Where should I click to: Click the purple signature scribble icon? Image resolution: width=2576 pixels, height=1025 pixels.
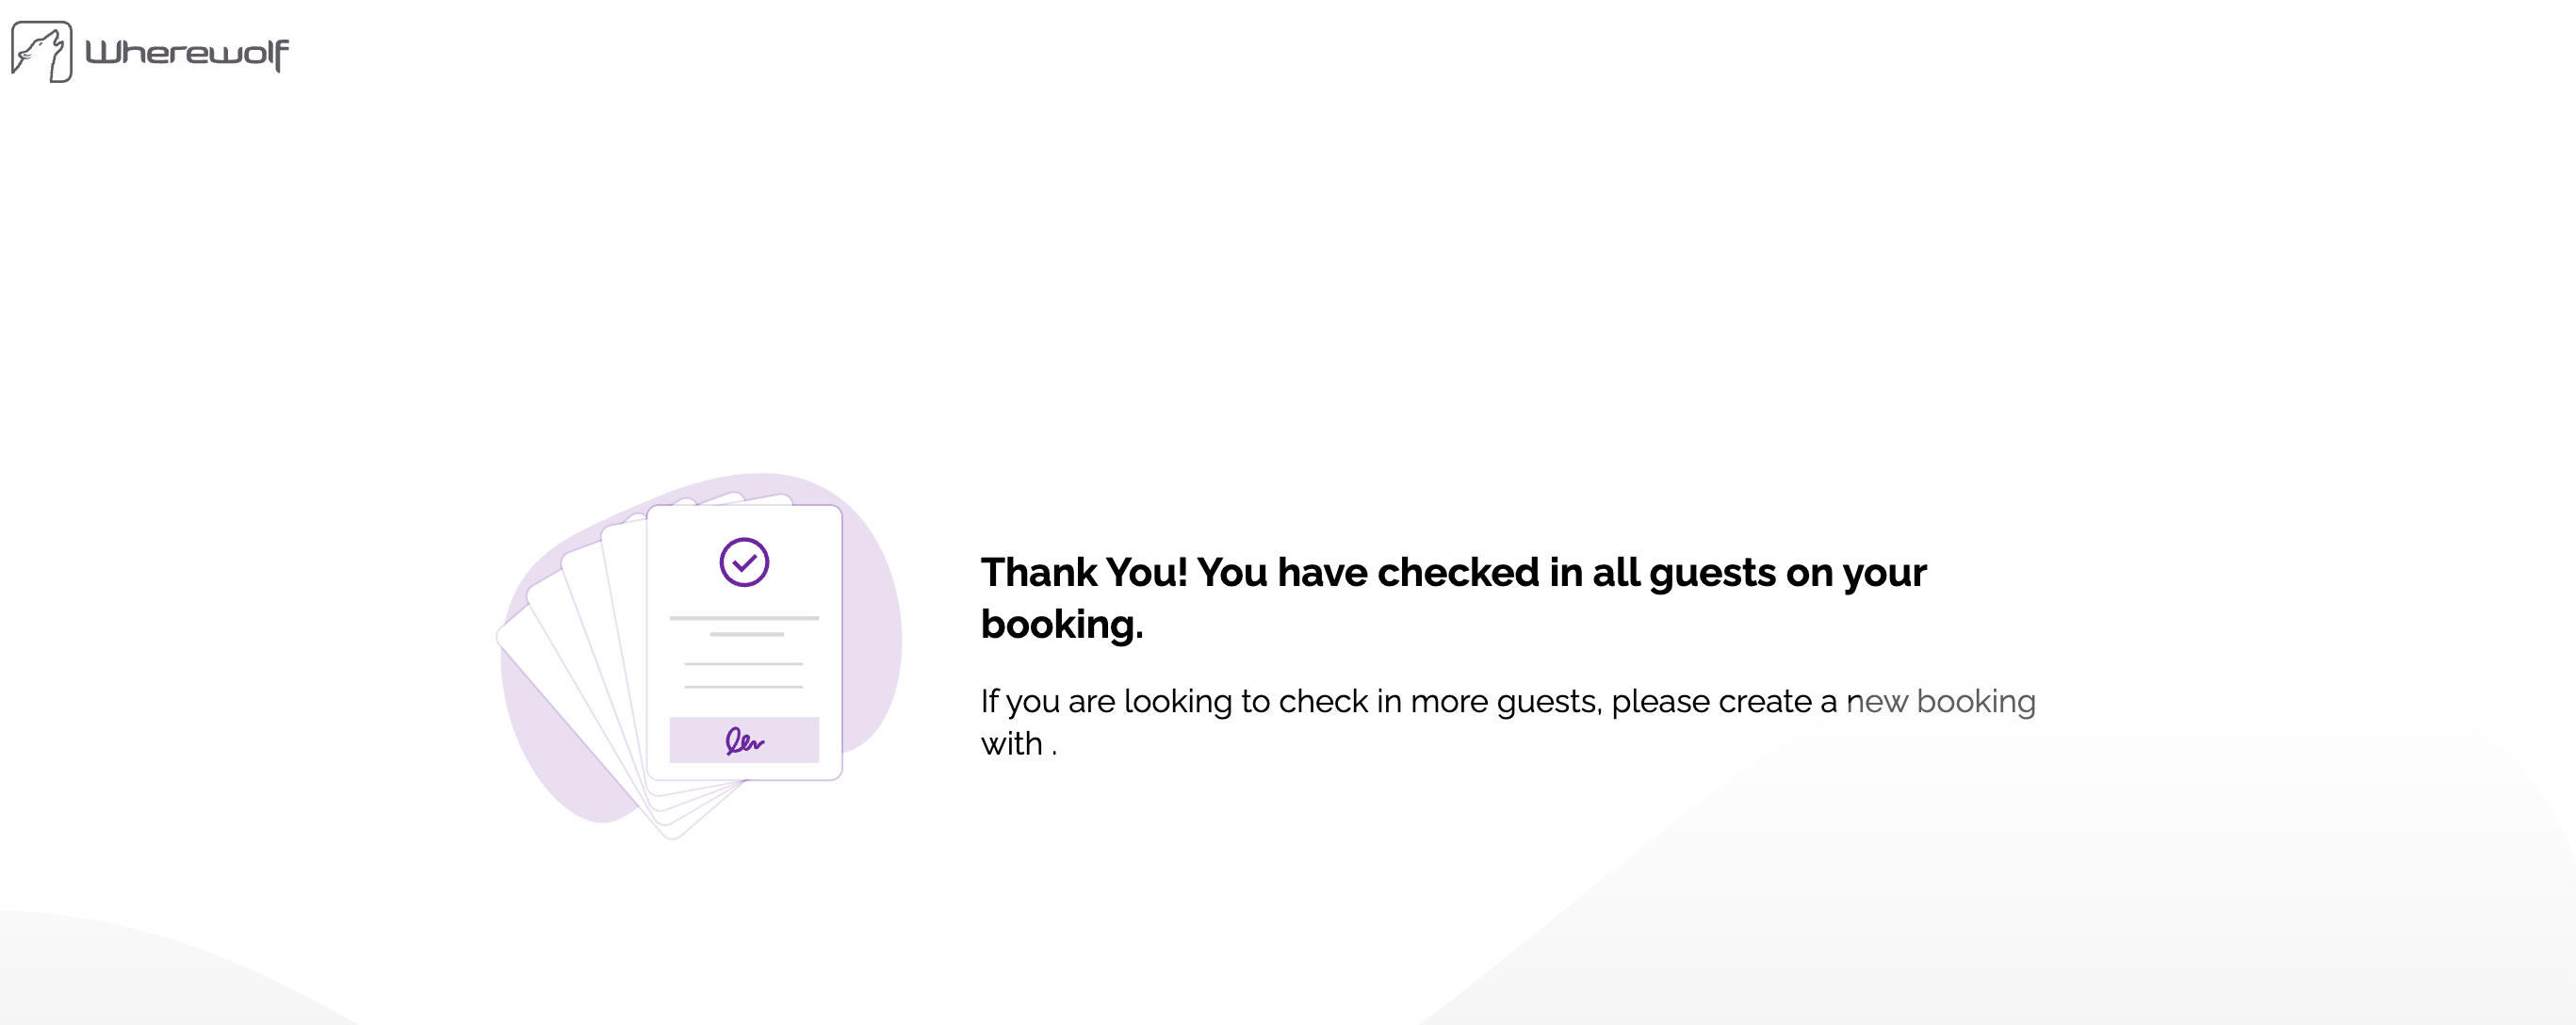pyautogui.click(x=744, y=741)
